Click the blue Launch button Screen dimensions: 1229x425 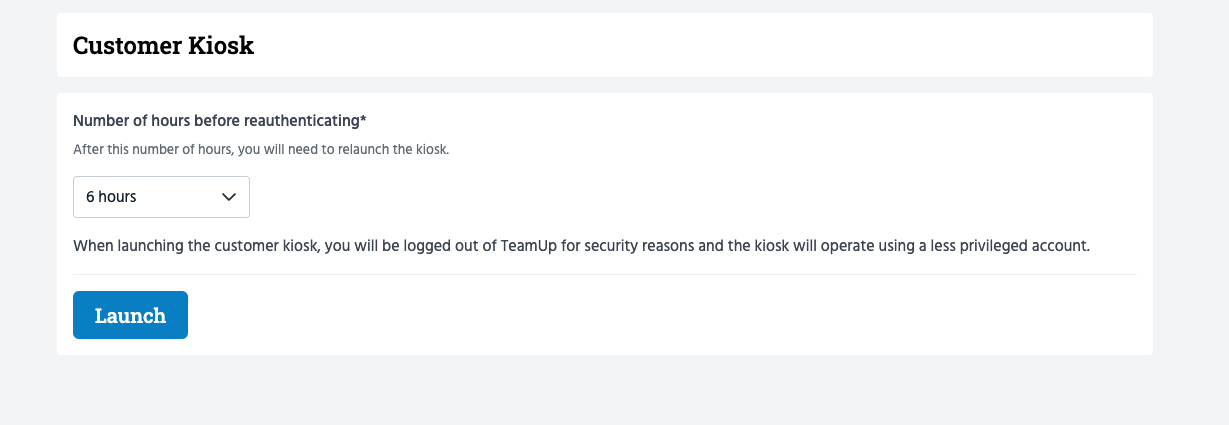[x=130, y=315]
